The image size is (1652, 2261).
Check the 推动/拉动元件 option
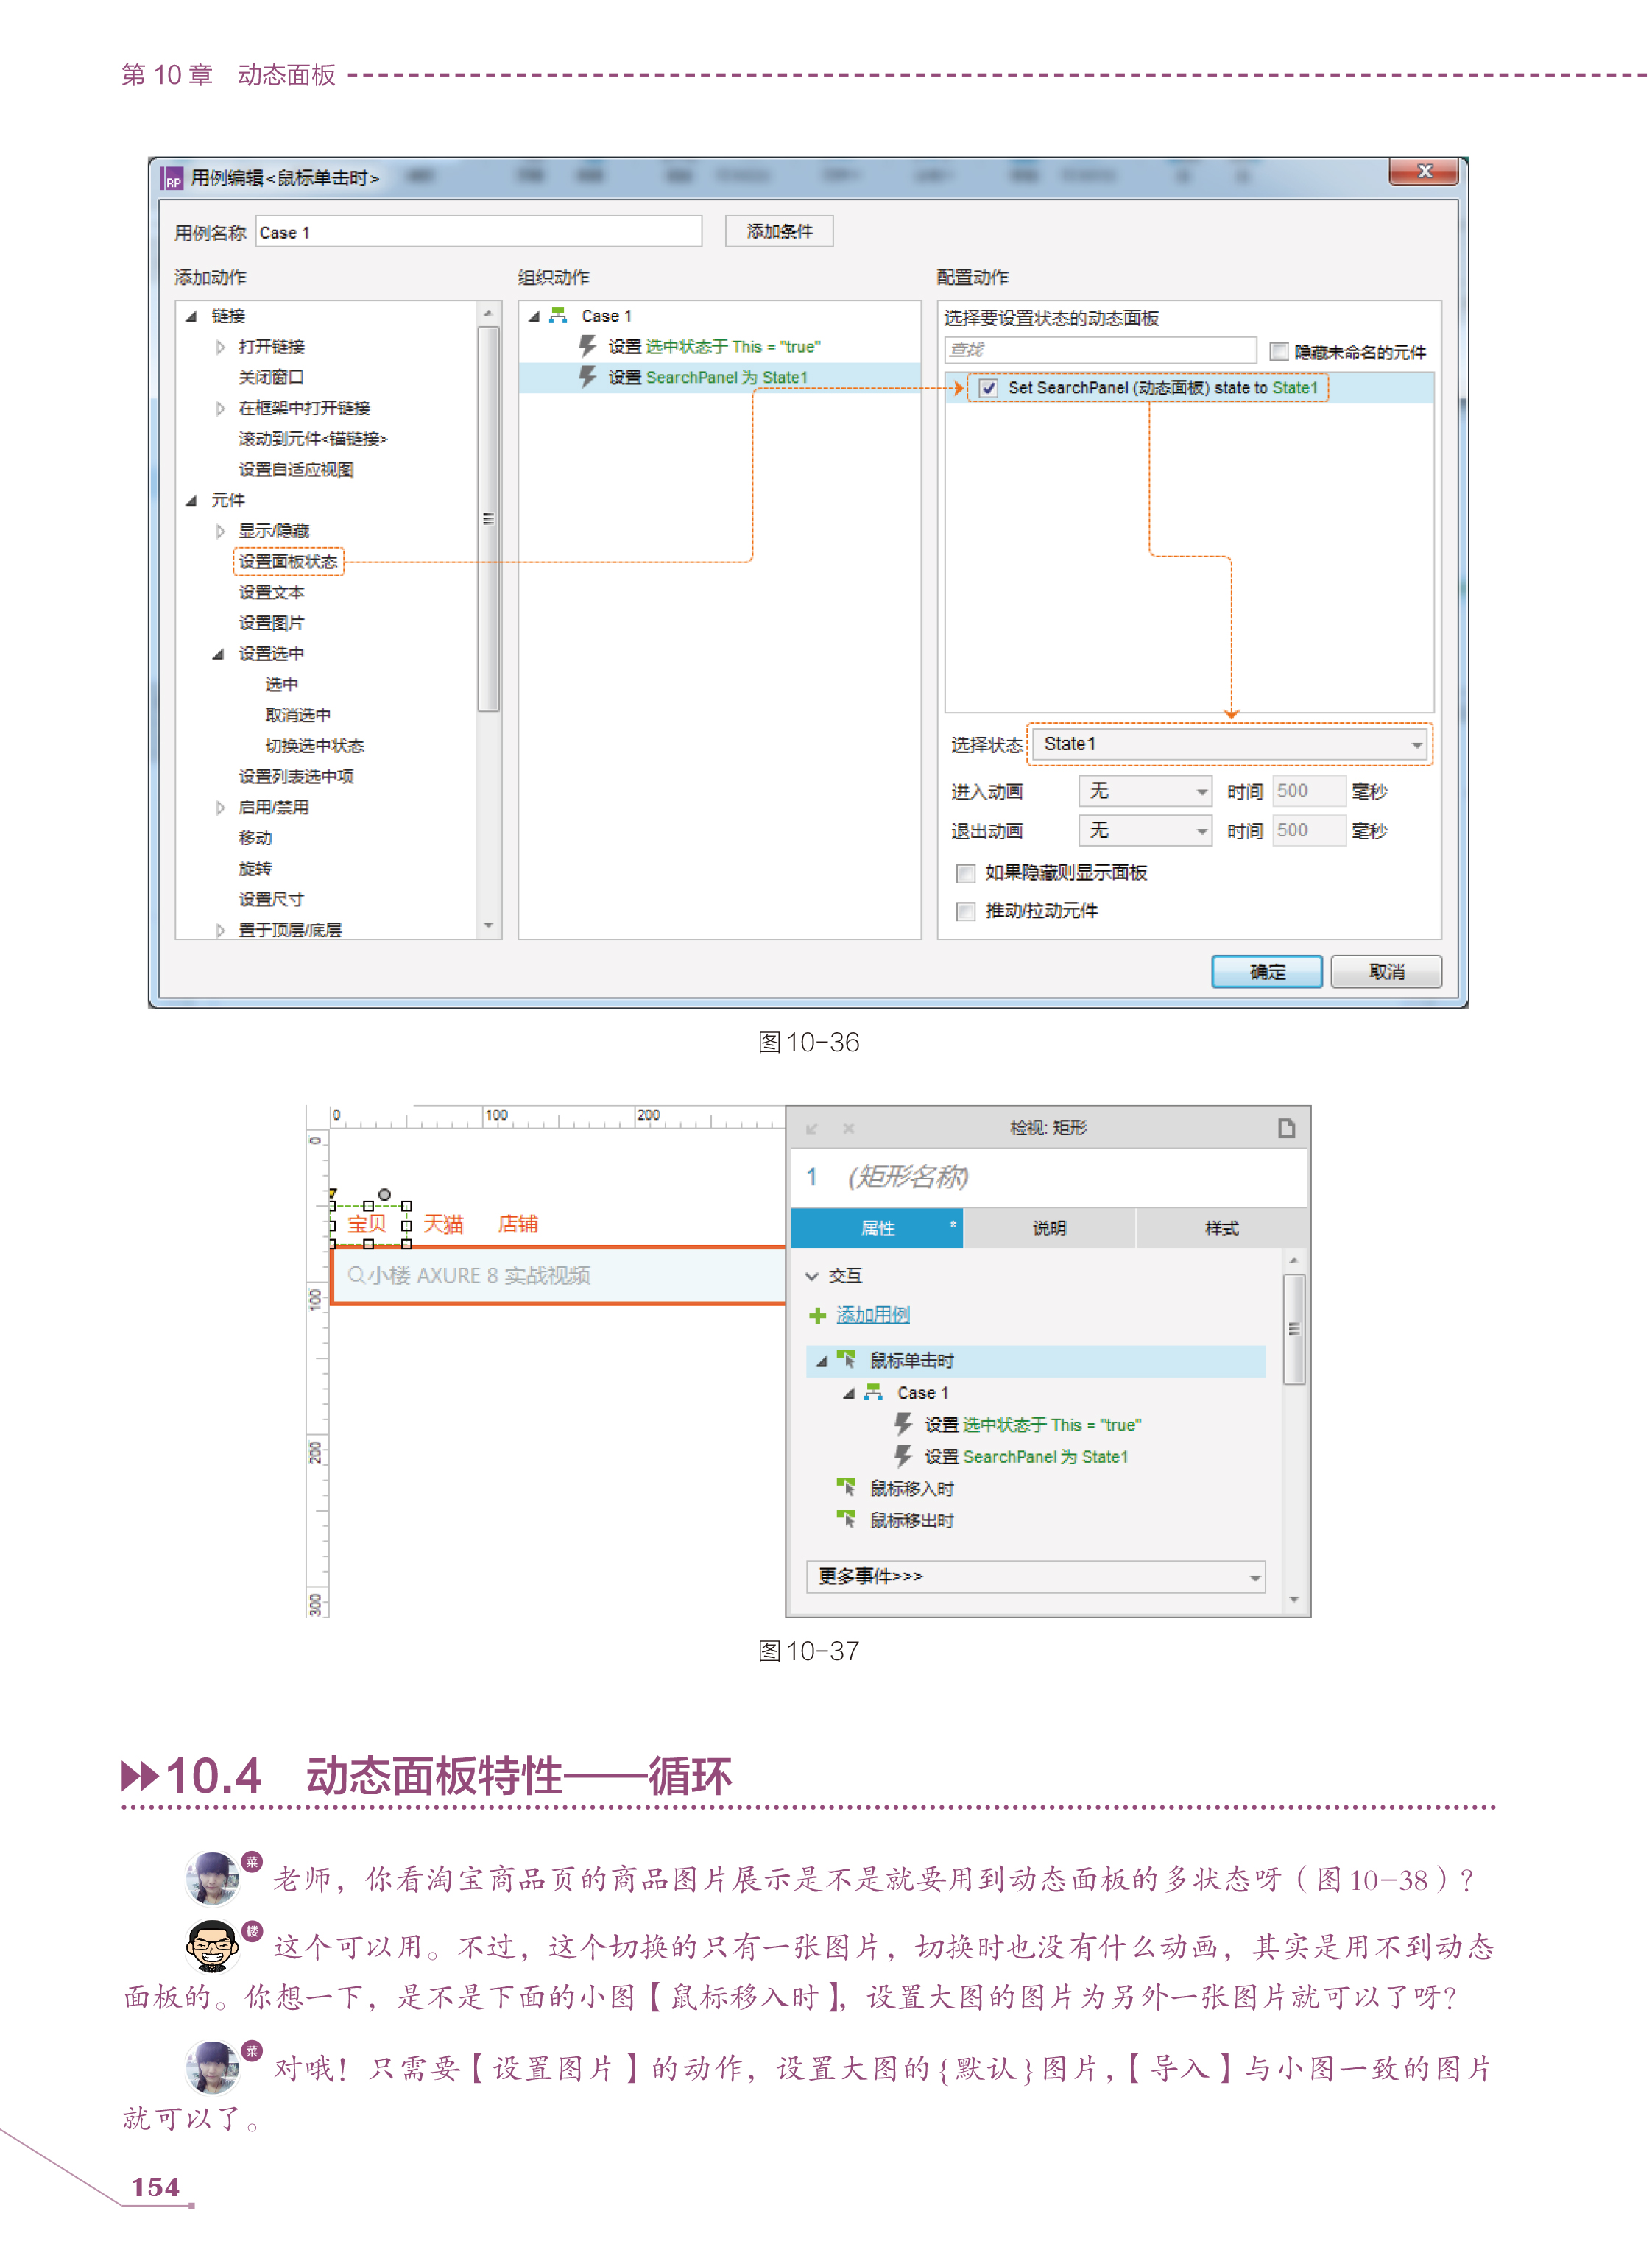point(965,911)
